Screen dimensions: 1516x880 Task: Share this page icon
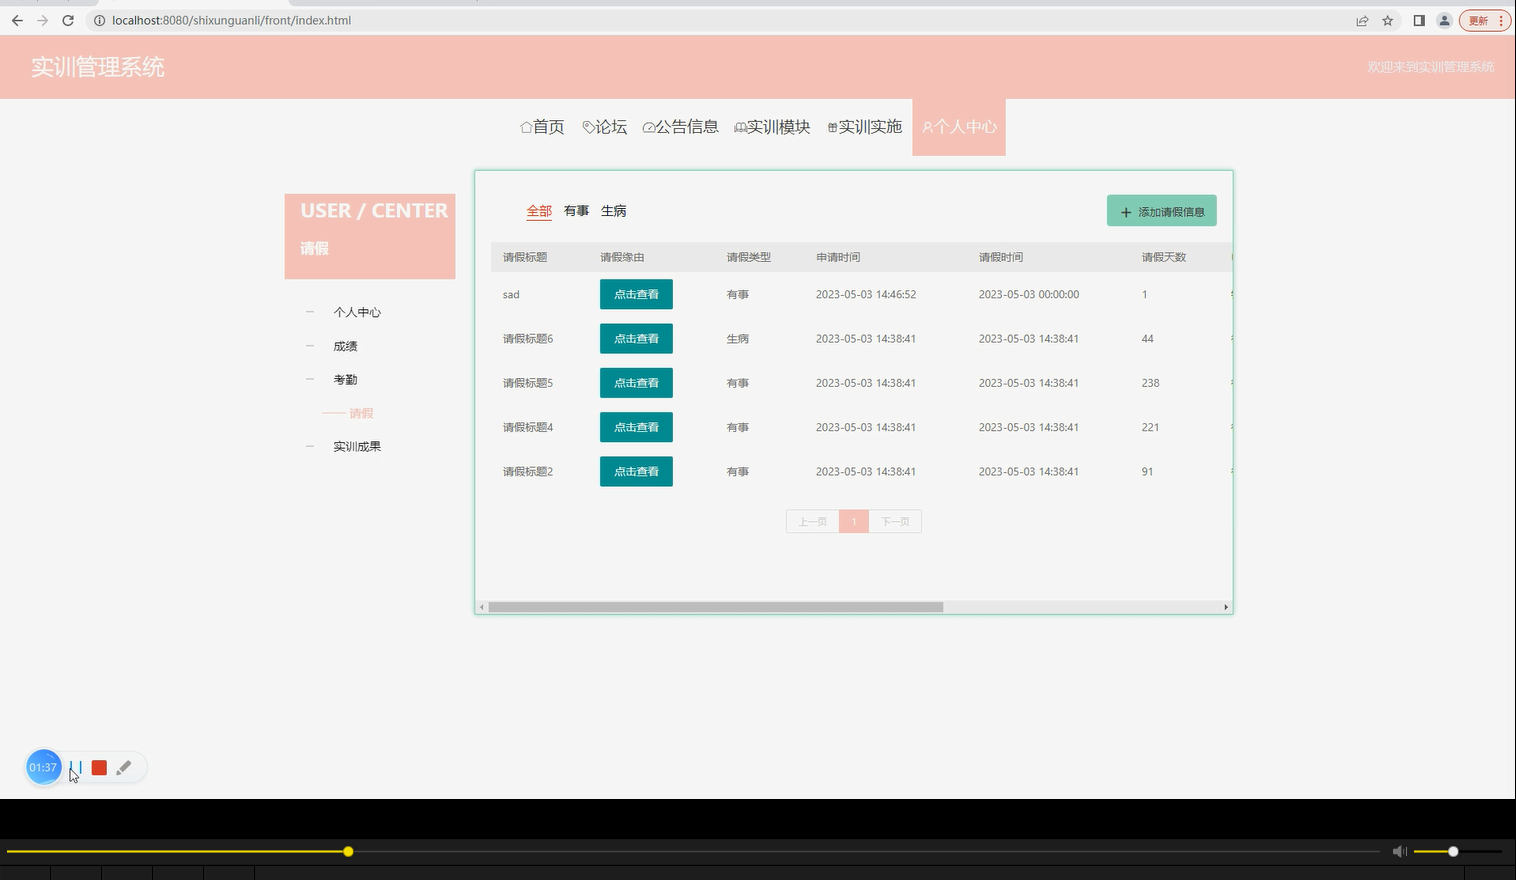pos(1362,20)
